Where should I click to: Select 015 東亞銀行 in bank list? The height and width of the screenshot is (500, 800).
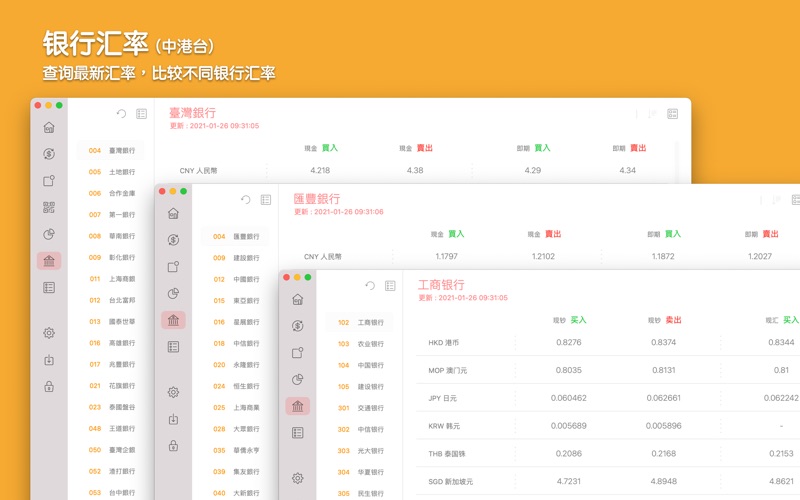pyautogui.click(x=236, y=301)
